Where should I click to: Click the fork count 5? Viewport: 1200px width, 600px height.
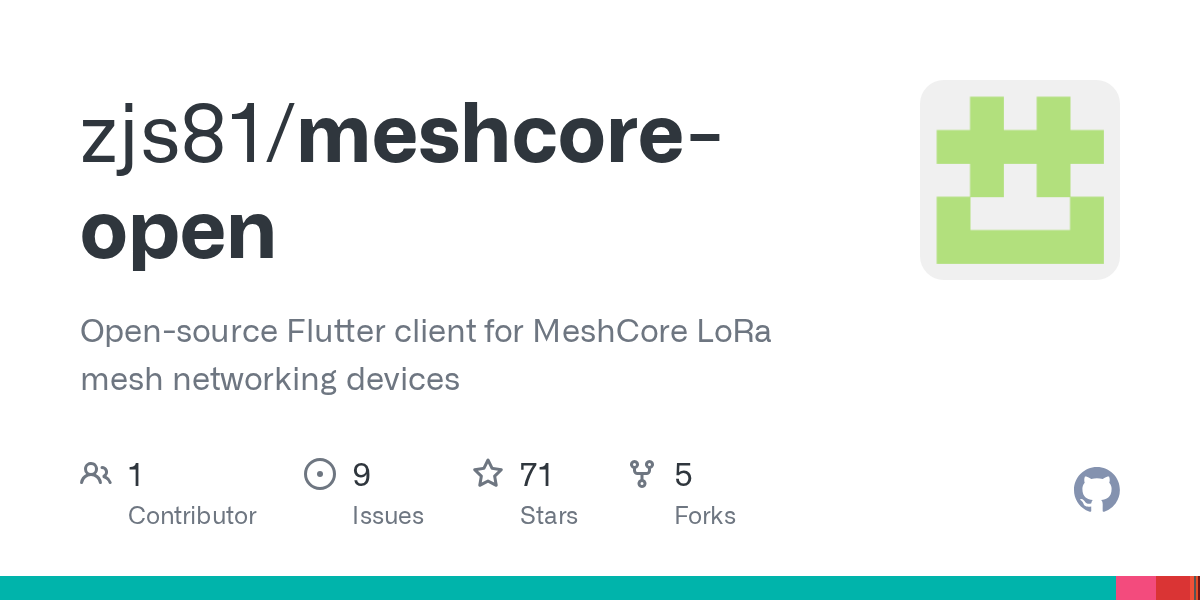(683, 474)
